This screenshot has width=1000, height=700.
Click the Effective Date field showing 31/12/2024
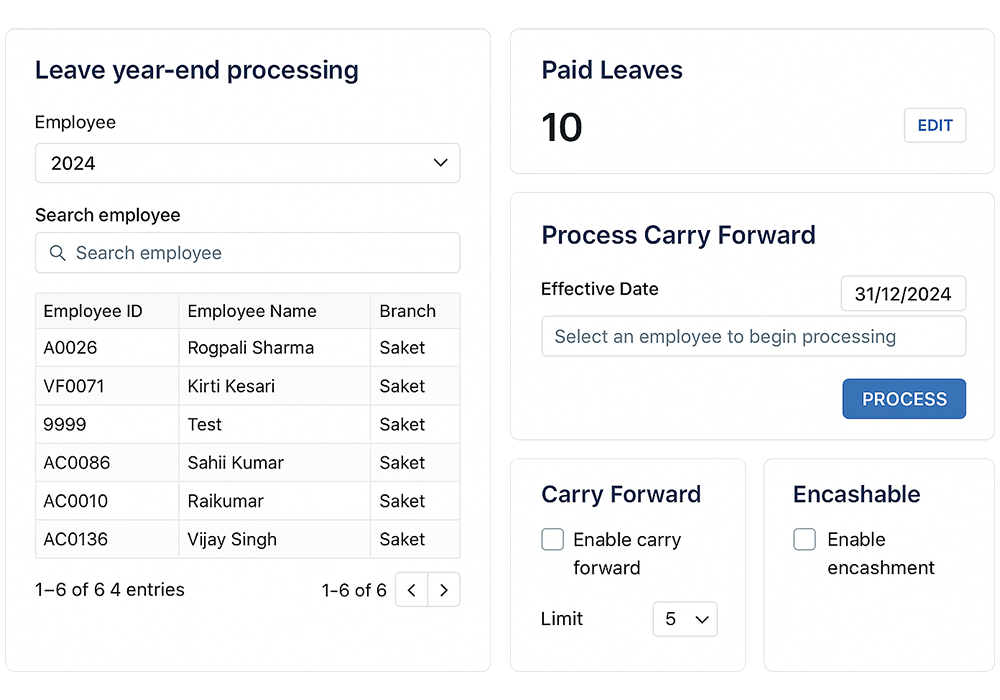[903, 294]
